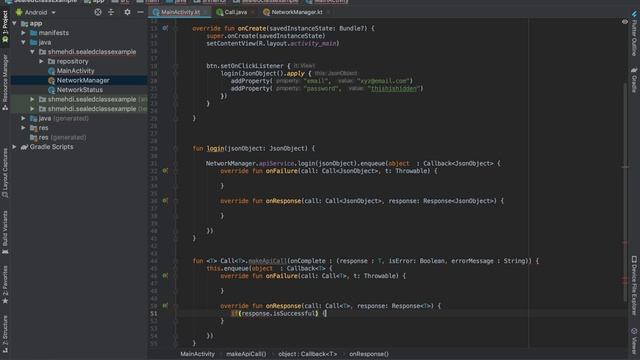Expand the repository package
Screen dimensions: 640x360
[42, 62]
